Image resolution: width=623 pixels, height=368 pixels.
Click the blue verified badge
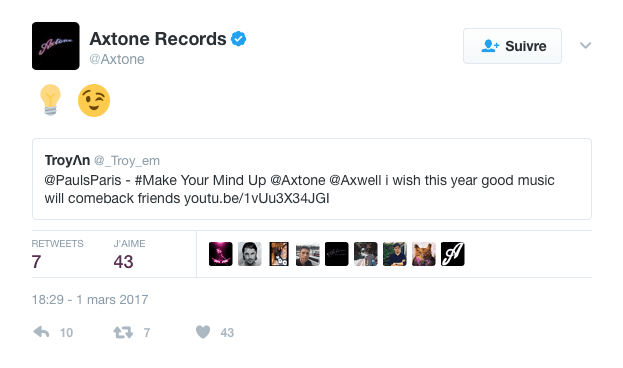[239, 39]
